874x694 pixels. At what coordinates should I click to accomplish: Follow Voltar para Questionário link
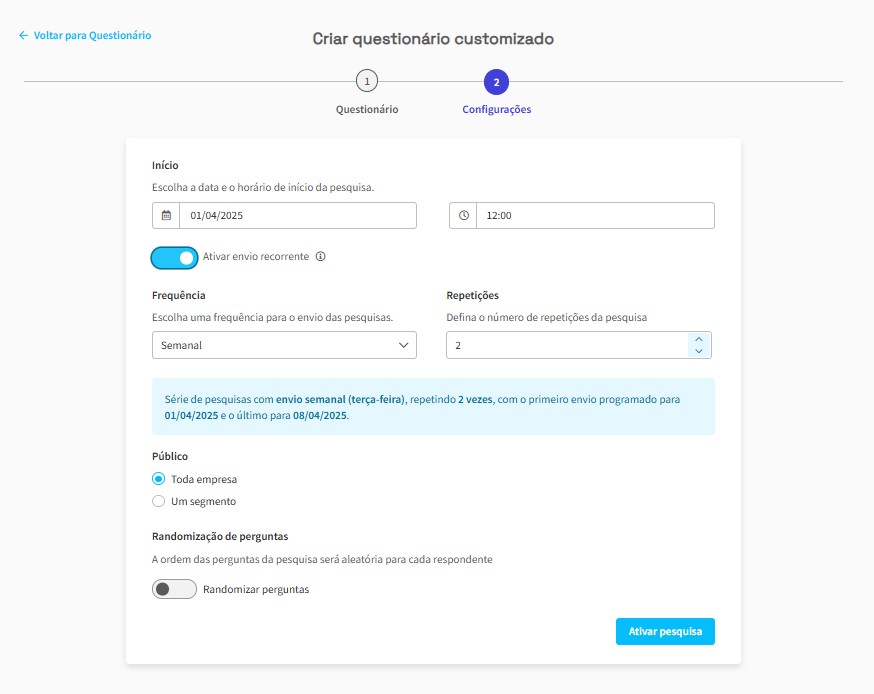[x=93, y=35]
